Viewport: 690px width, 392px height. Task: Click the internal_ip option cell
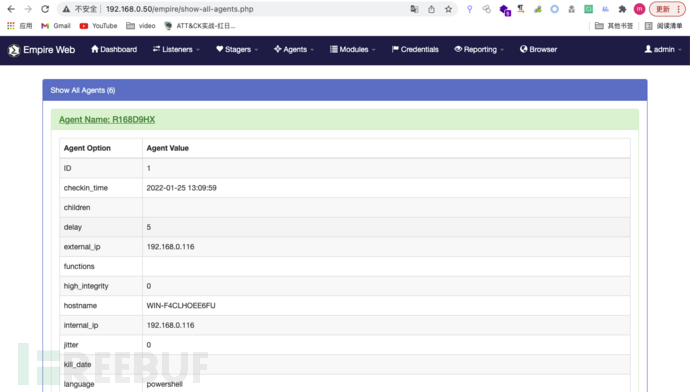click(x=101, y=325)
